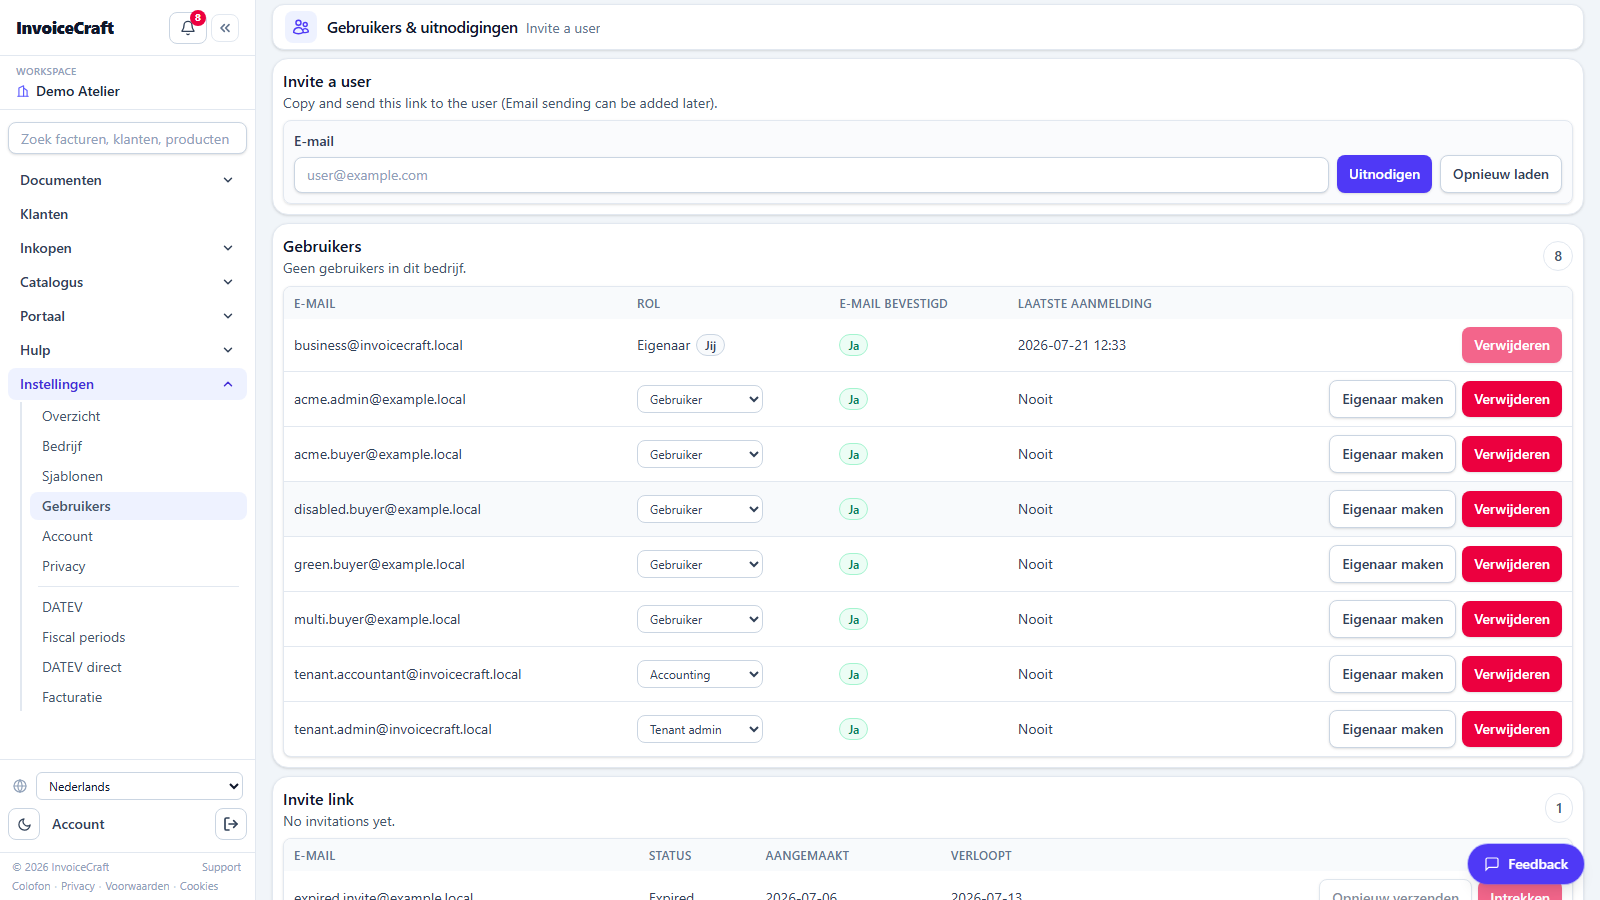Viewport: 1600px width, 900px height.
Task: Open Account in the Instellingen submenu
Action: point(138,536)
